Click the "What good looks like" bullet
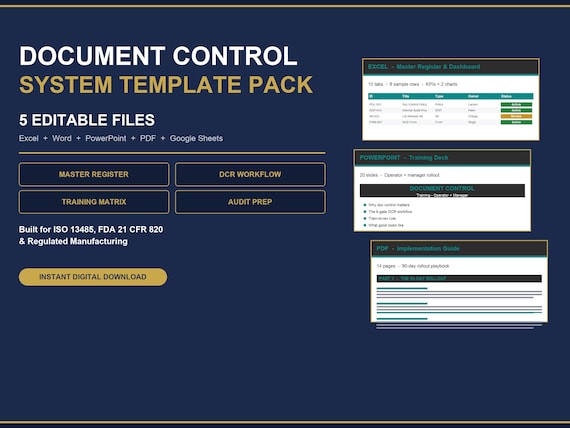This screenshot has width=570, height=428. click(386, 225)
